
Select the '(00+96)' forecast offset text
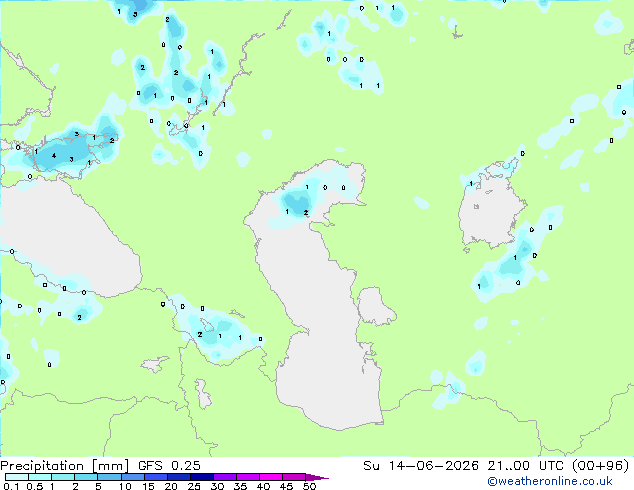(x=601, y=466)
